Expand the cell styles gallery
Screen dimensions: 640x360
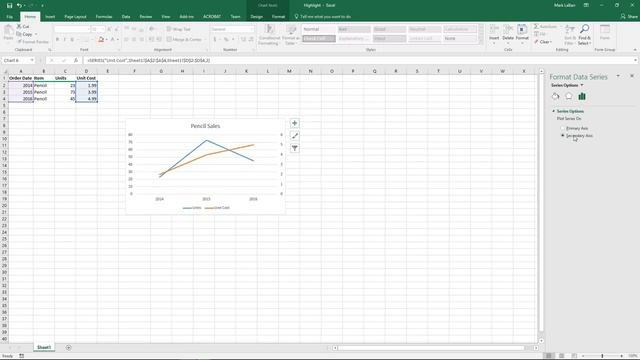481,41
